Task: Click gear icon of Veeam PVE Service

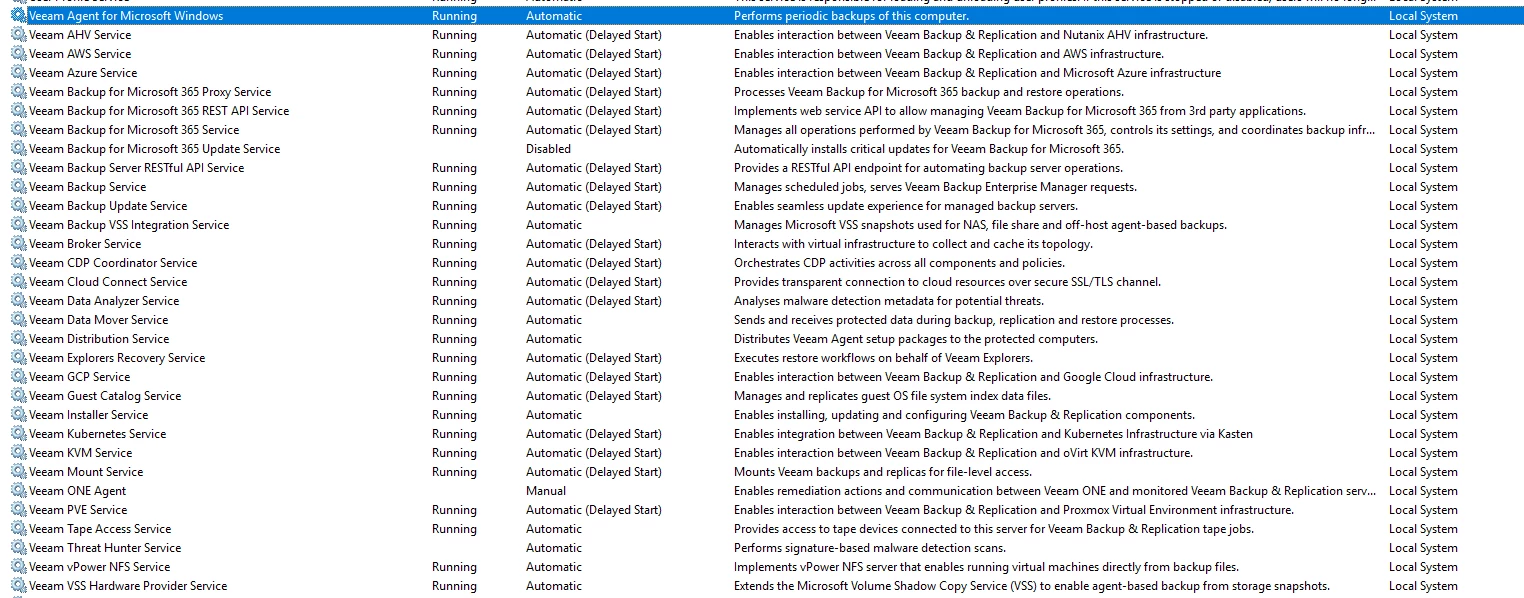Action: (x=19, y=510)
